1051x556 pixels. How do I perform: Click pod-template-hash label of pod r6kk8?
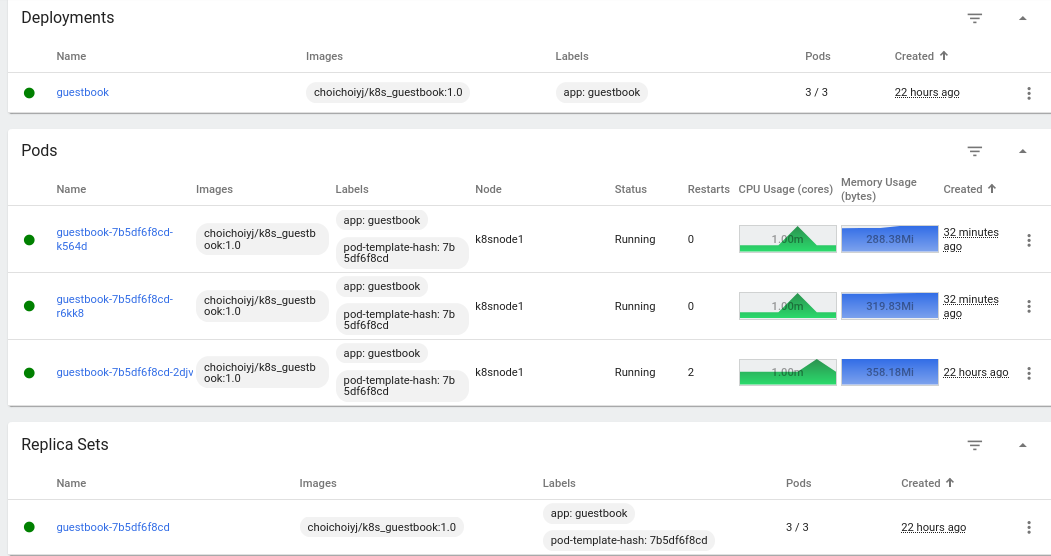tap(401, 320)
